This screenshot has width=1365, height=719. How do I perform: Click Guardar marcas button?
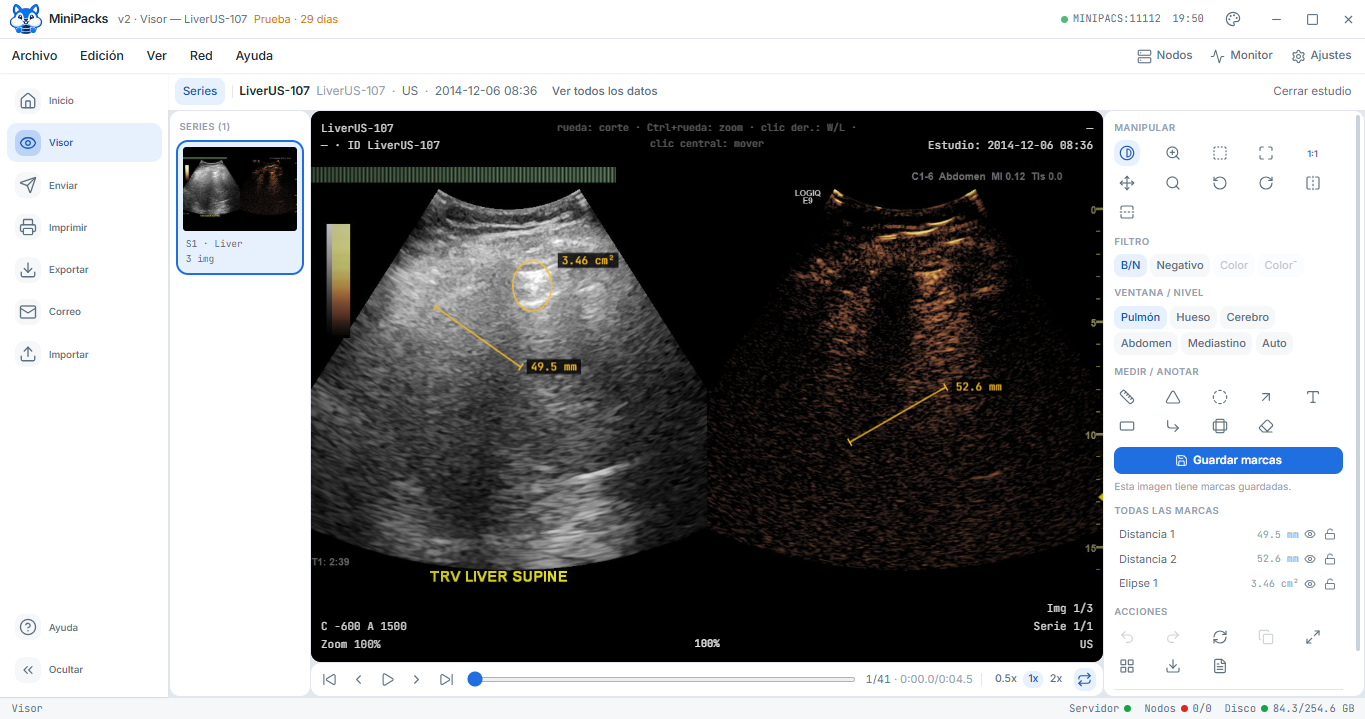pos(1228,460)
